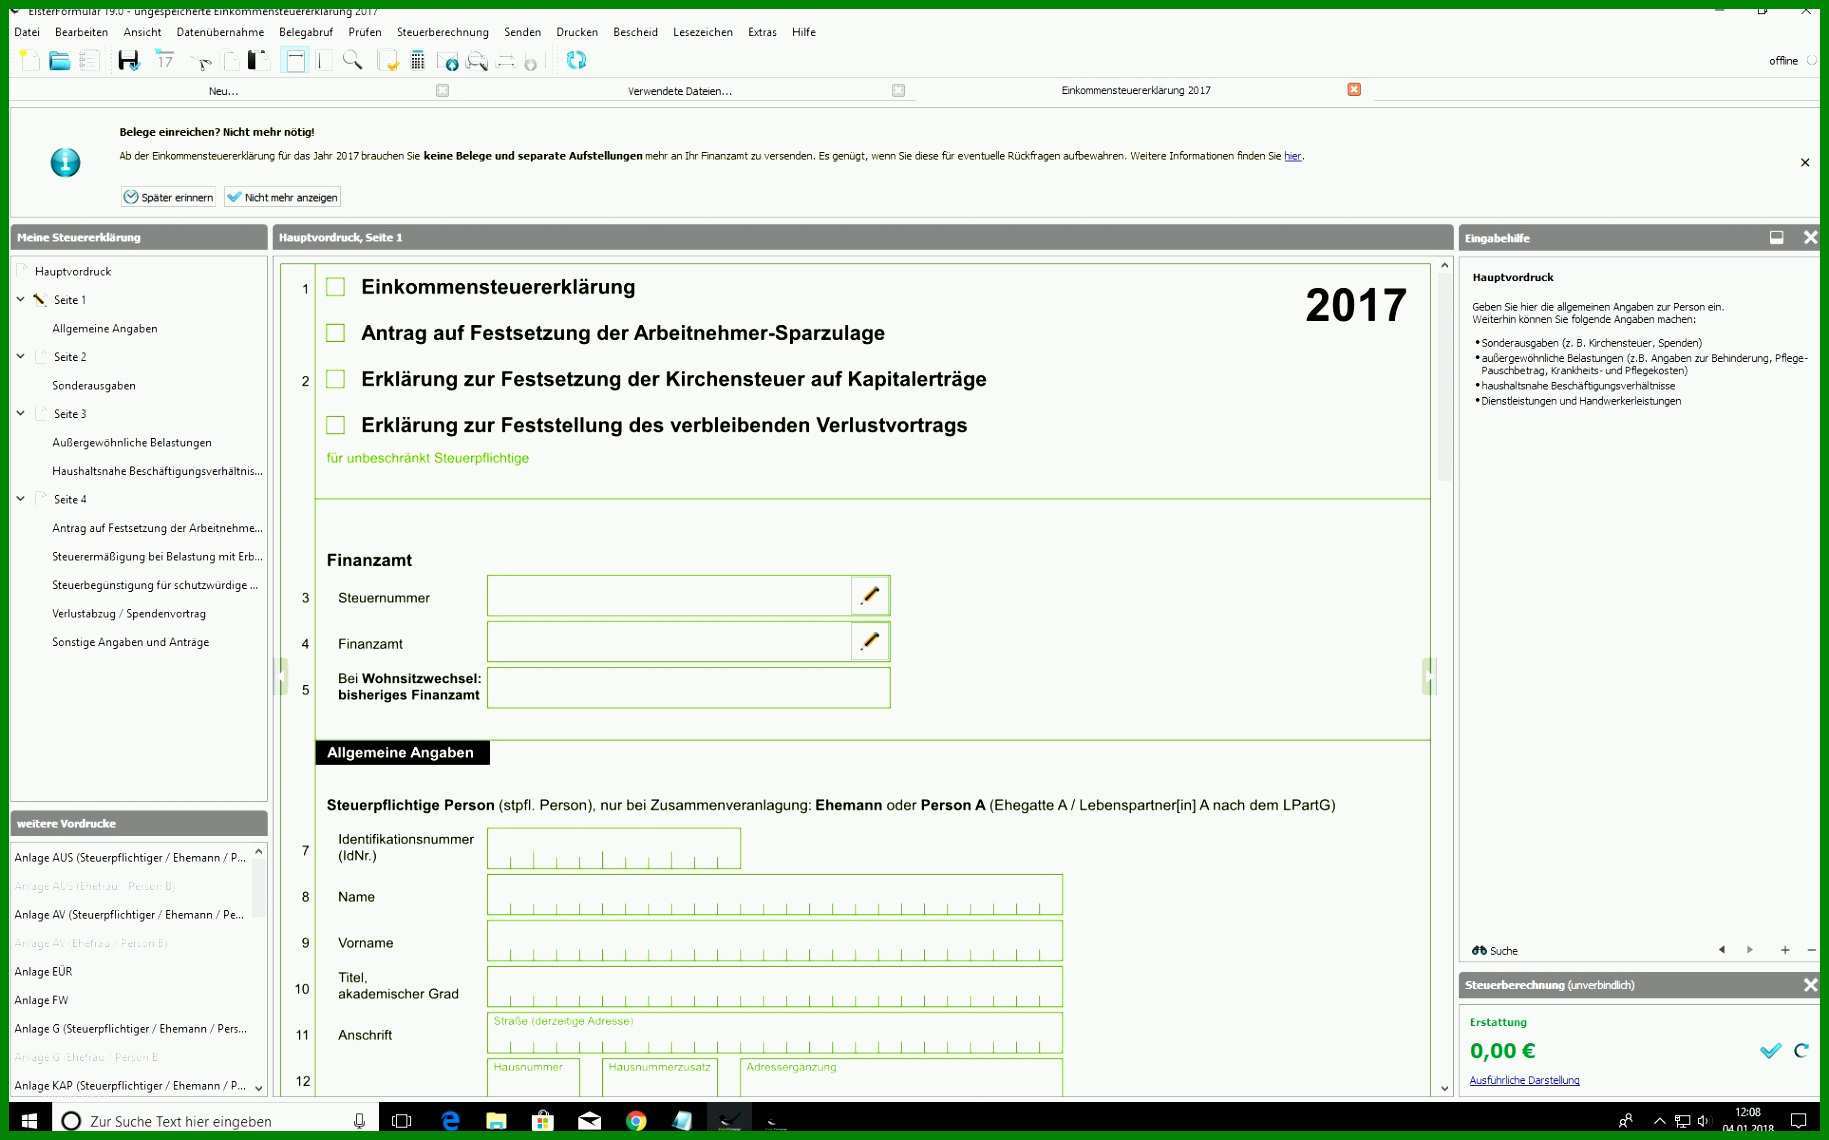Viewport: 1829px width, 1140px height.
Task: Click the Identifikationsnummer input field
Action: (x=614, y=848)
